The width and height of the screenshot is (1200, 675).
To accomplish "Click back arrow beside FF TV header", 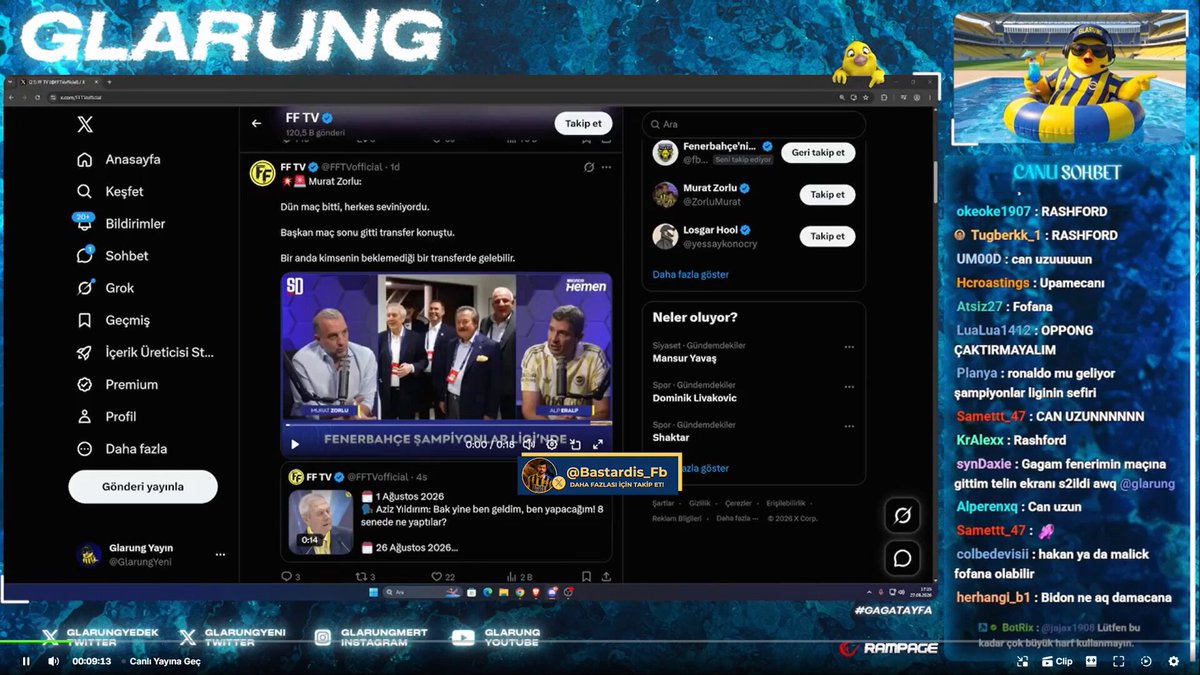I will (x=256, y=123).
